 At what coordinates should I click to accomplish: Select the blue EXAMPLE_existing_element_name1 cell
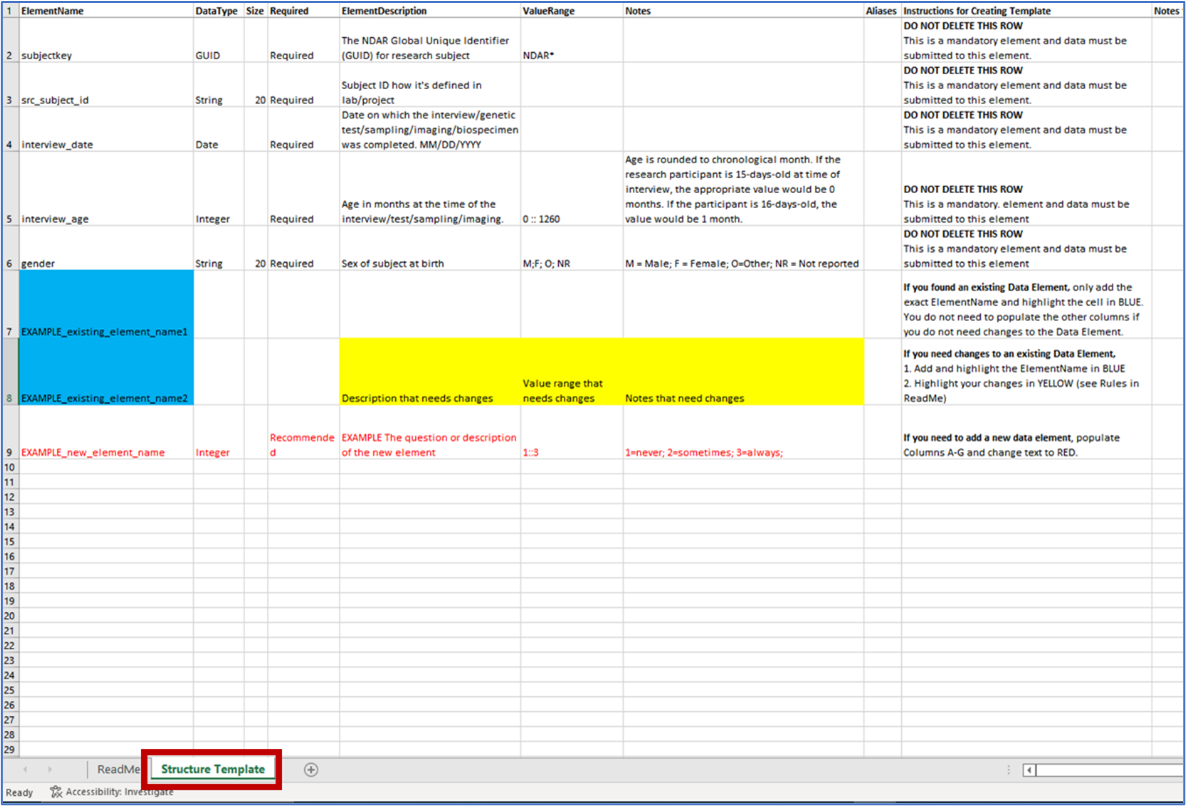point(105,304)
